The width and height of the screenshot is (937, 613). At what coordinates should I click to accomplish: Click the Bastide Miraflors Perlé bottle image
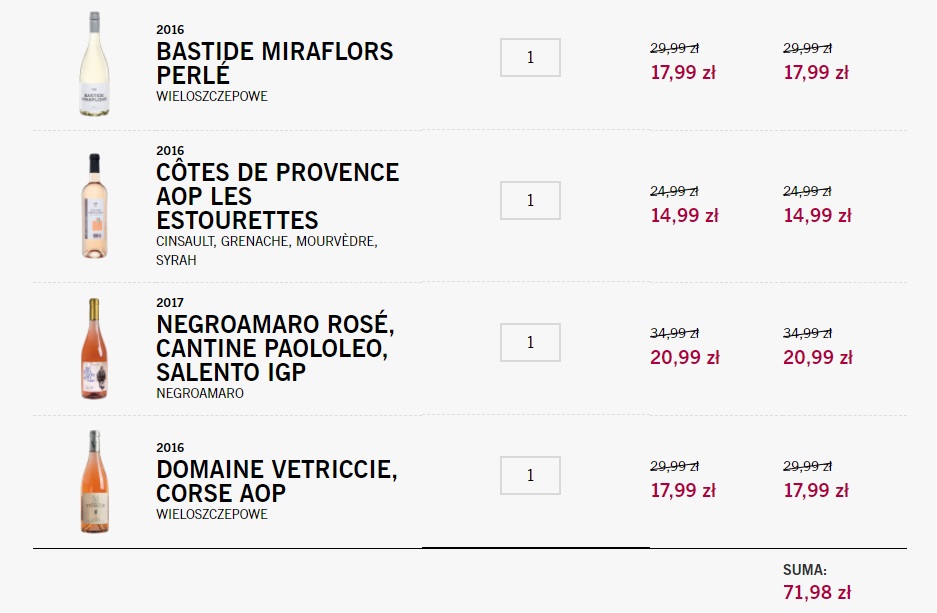point(94,64)
